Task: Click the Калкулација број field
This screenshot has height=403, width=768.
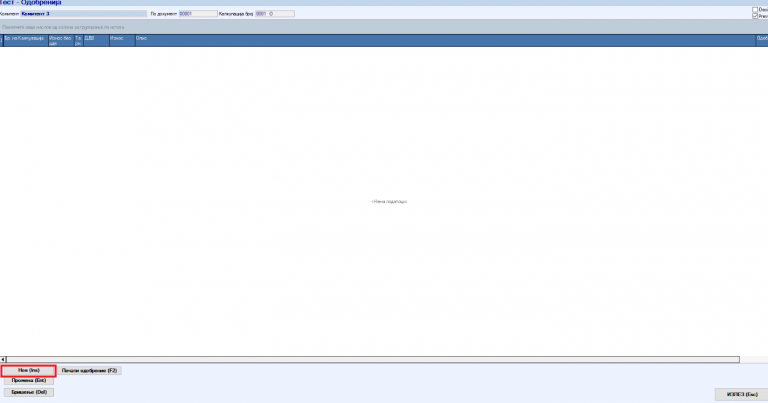Action: pyautogui.click(x=274, y=14)
